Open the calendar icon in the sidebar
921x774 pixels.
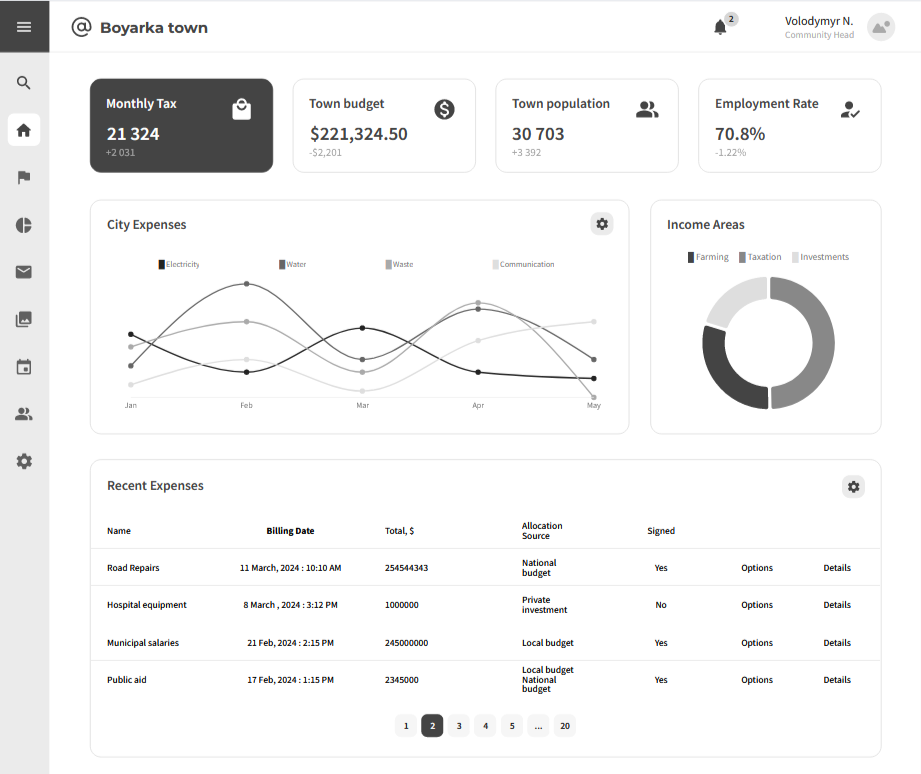(x=23, y=367)
